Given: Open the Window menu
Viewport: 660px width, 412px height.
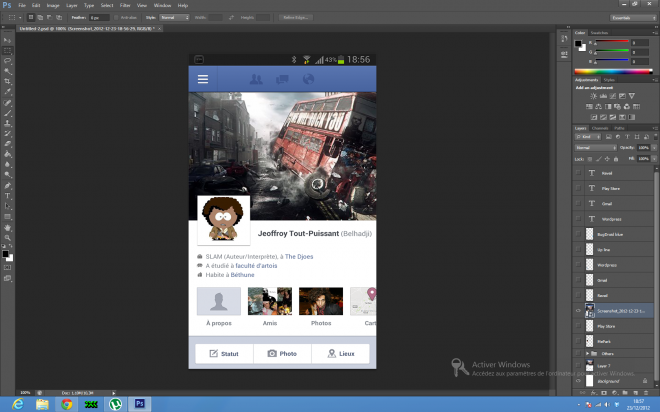Looking at the screenshot, I should [162, 5].
